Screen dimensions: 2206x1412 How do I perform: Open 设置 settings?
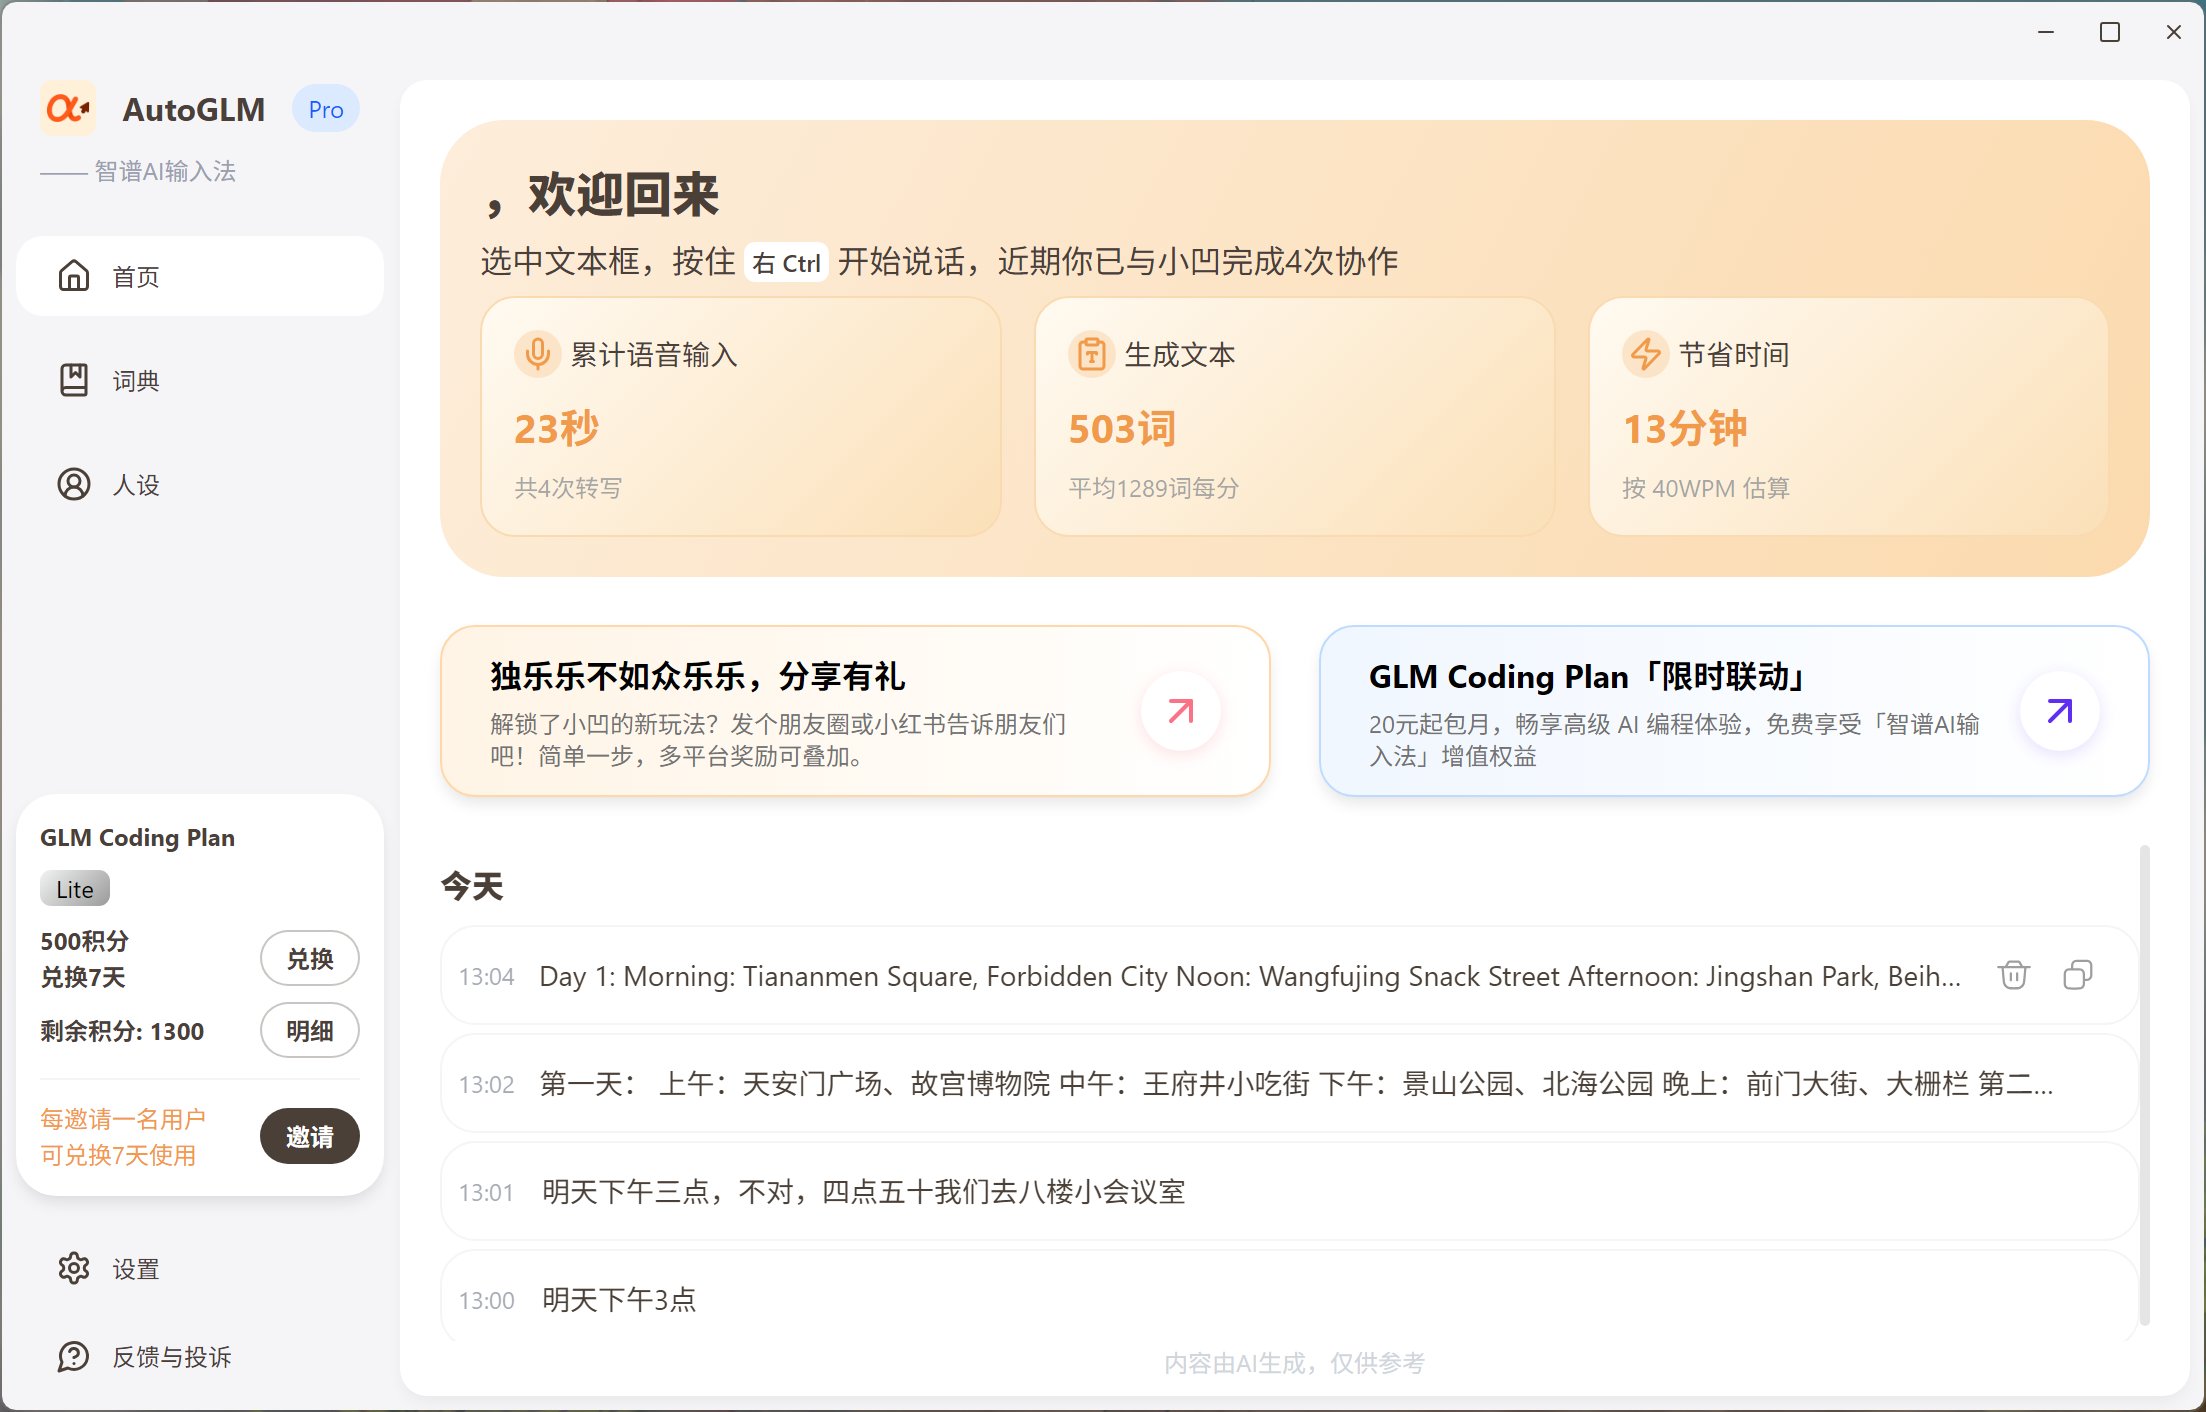(x=135, y=1269)
